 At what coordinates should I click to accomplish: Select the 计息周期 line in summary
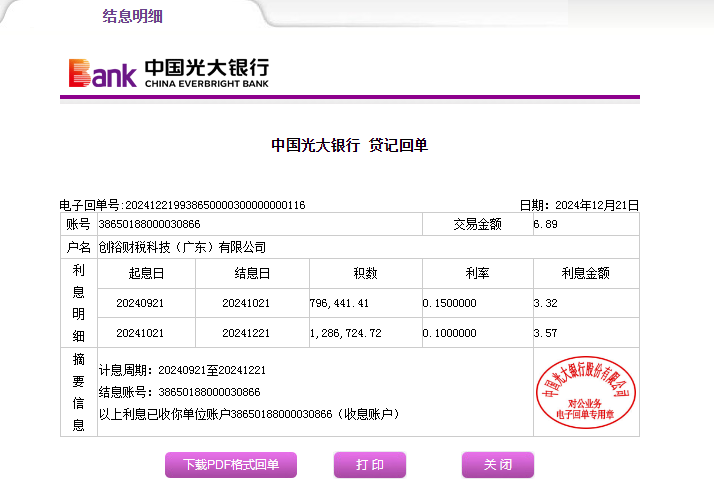182,370
